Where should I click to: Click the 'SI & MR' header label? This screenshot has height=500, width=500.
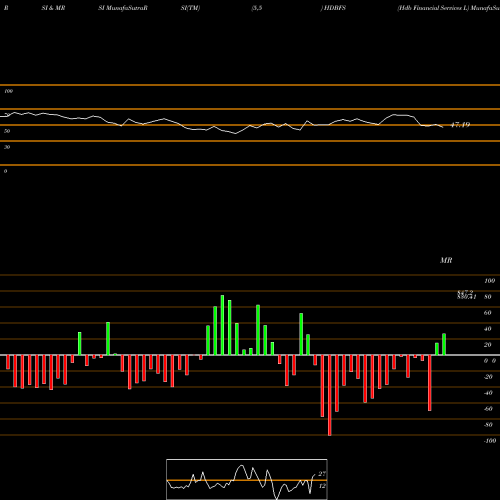[53, 8]
